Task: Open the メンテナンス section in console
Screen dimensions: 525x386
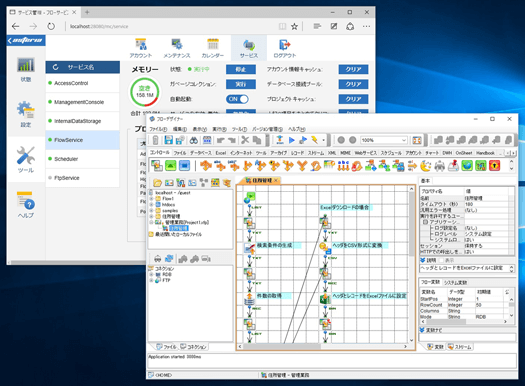Action: tap(177, 48)
